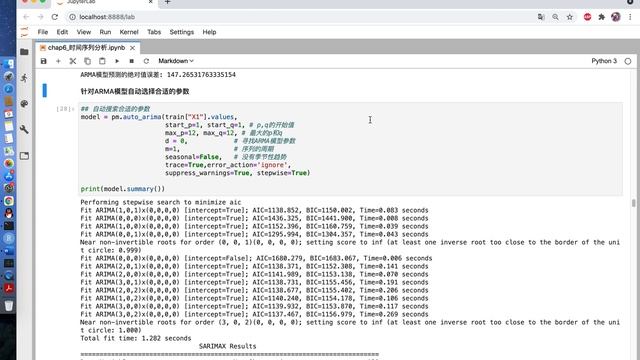Go forward in browser history
640x360 pixels.
click(x=40, y=17)
